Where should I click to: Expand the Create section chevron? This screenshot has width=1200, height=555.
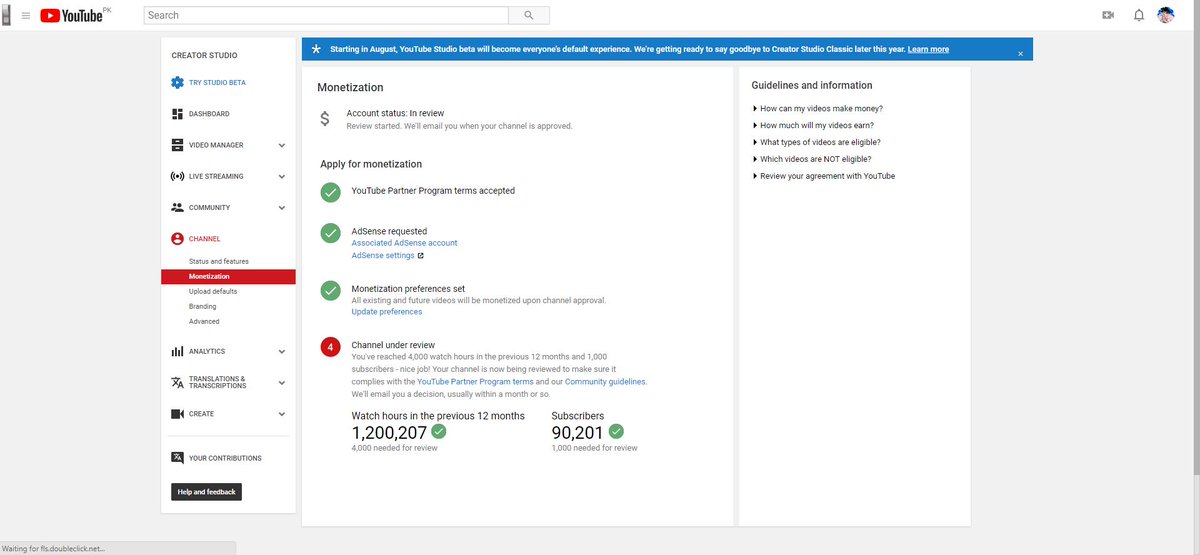282,414
